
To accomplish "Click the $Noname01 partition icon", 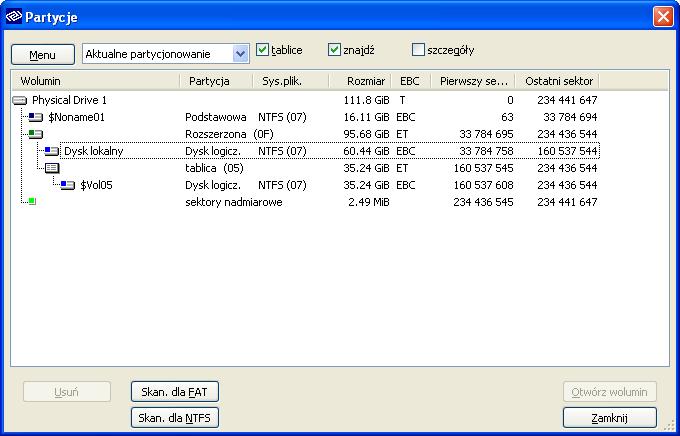I will pos(36,117).
